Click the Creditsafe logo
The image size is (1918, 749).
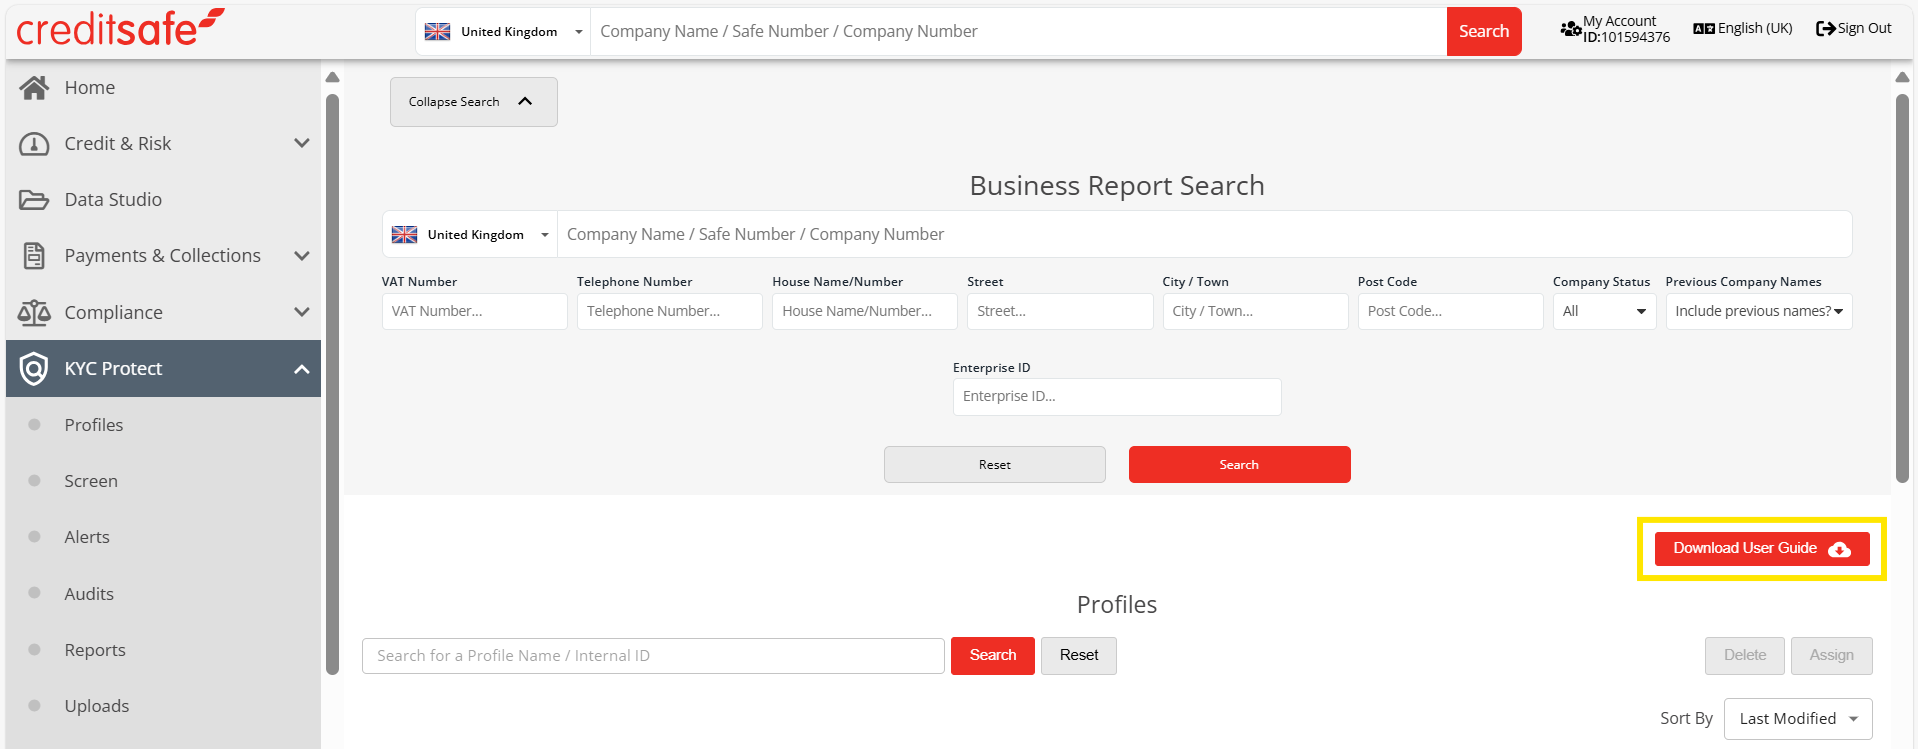click(x=120, y=28)
